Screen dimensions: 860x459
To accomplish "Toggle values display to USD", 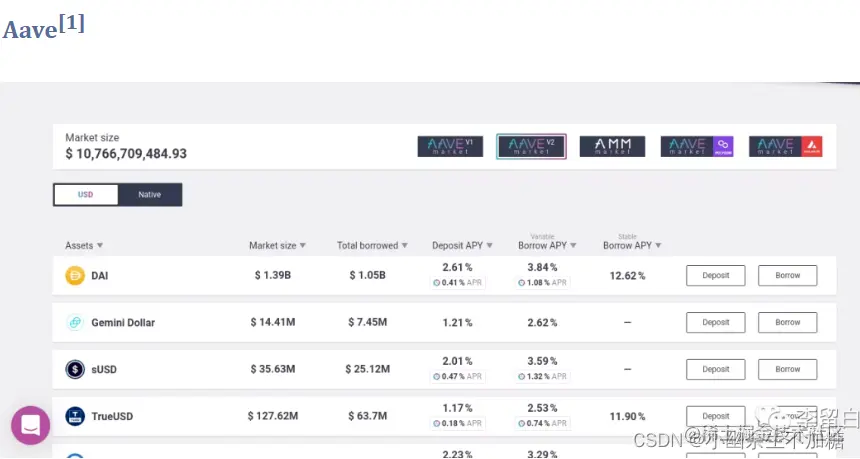I will tap(86, 195).
